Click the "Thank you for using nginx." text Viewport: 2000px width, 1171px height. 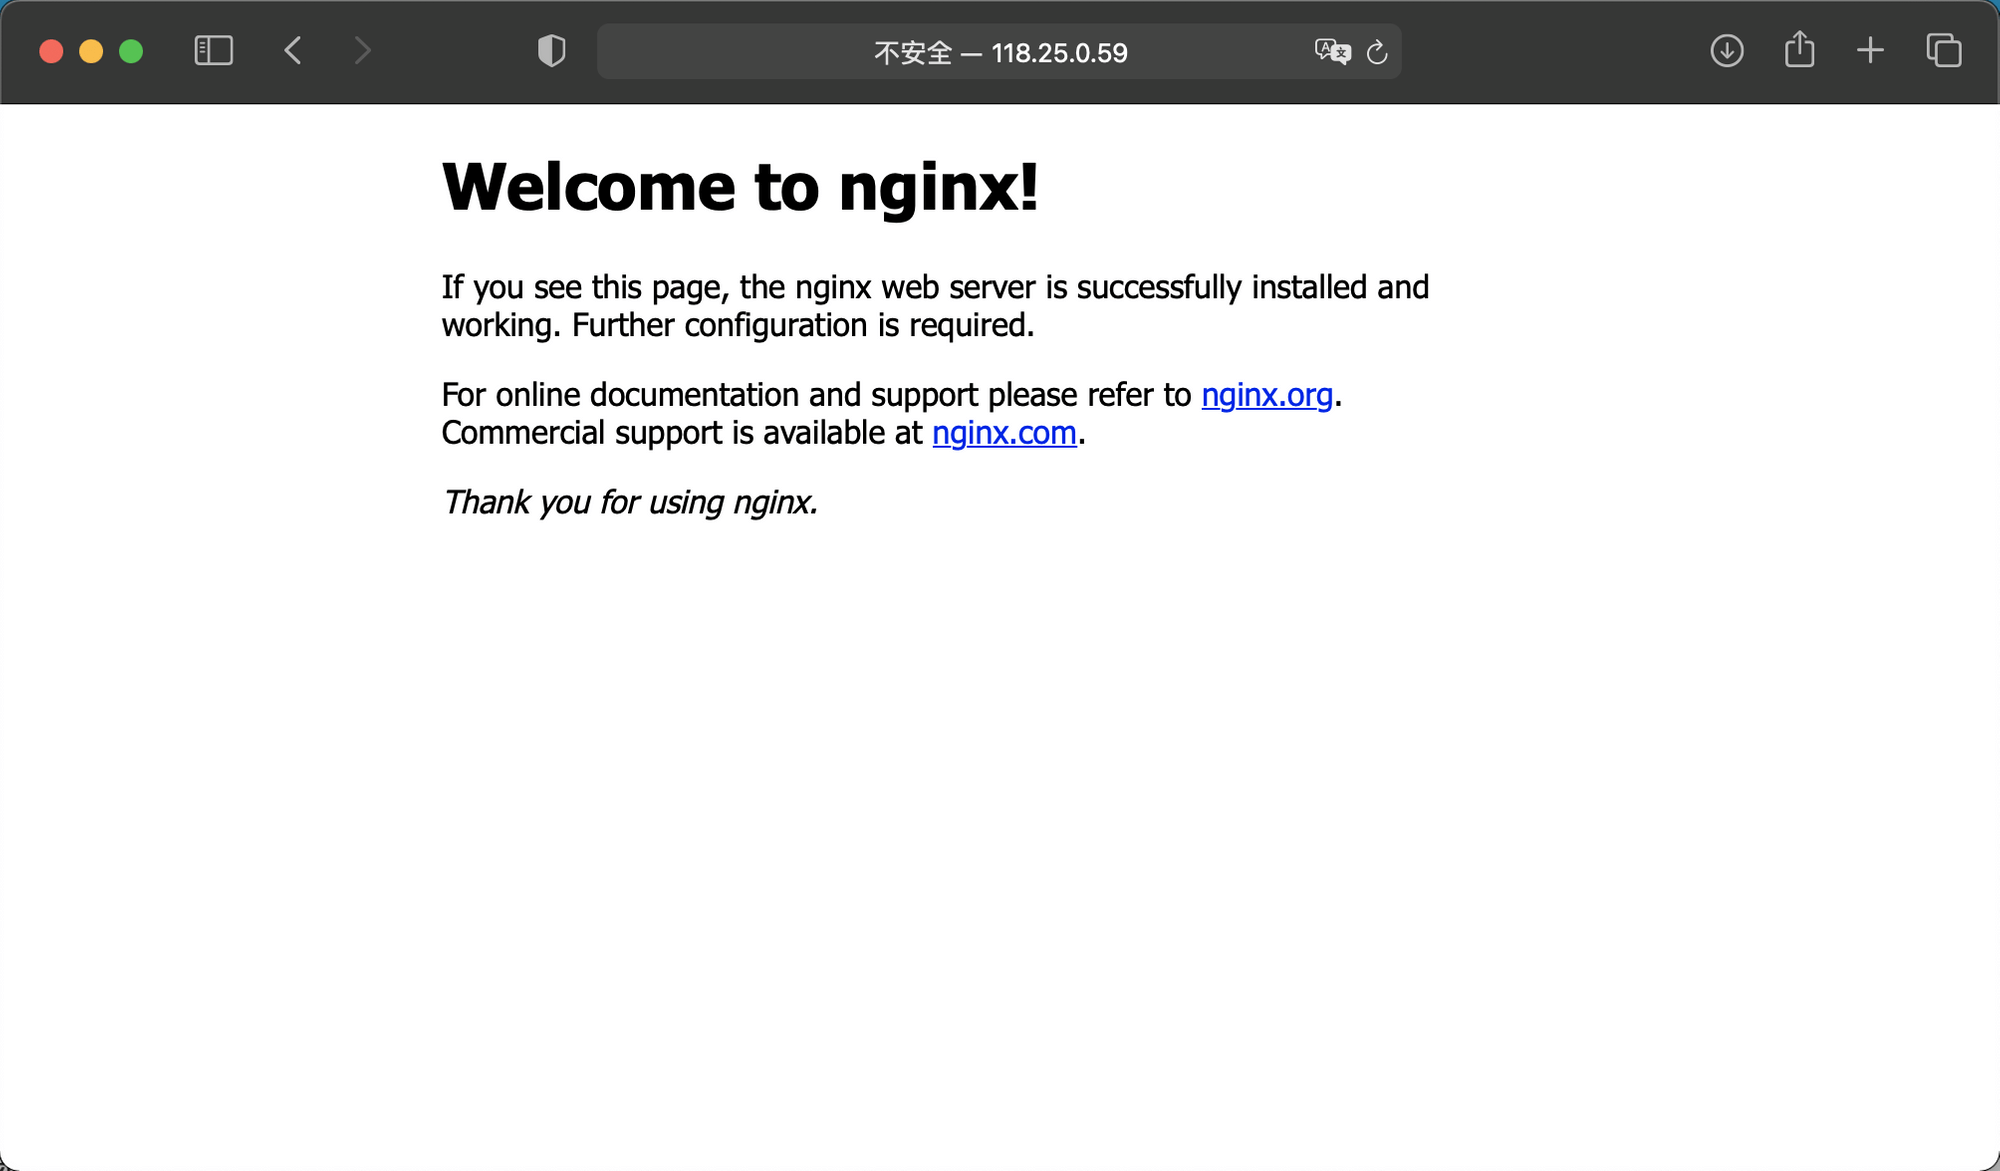630,502
